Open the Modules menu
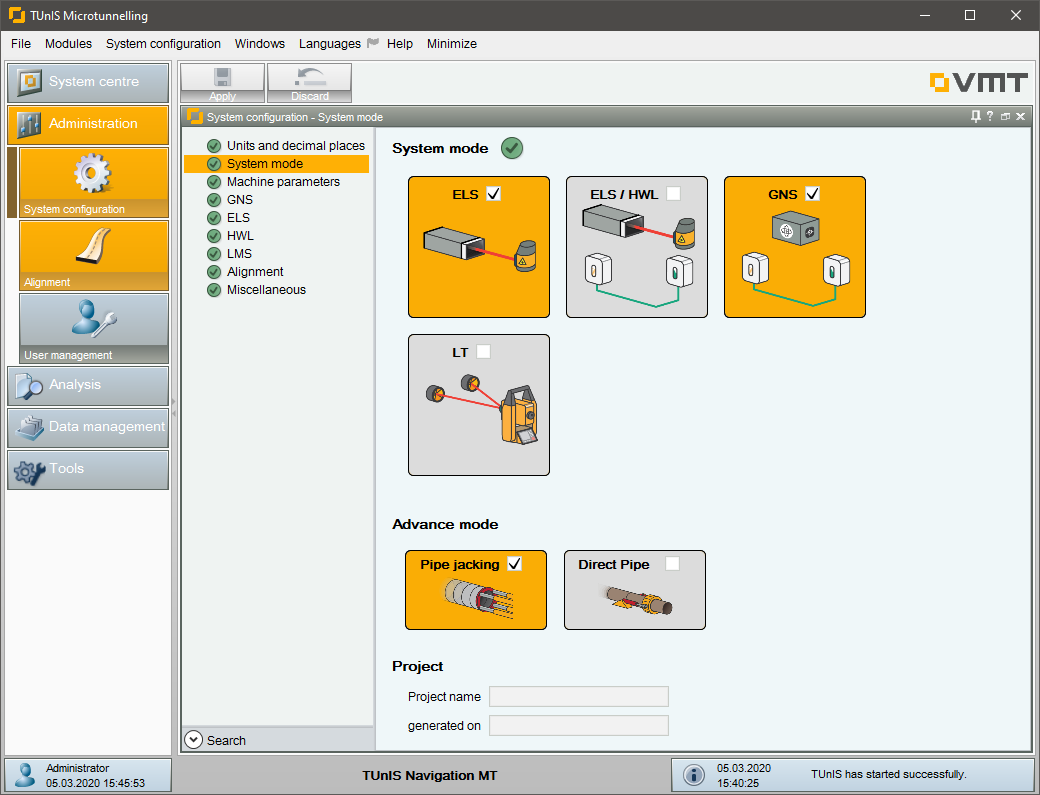The image size is (1040, 795). click(68, 44)
